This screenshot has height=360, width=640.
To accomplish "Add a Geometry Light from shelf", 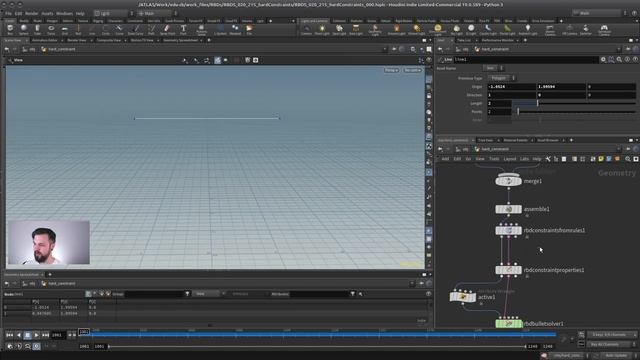I will point(375,29).
